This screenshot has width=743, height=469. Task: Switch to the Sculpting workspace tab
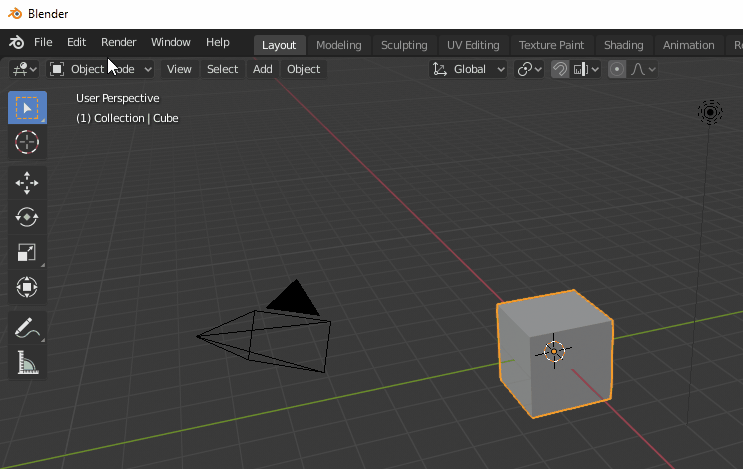click(x=404, y=45)
